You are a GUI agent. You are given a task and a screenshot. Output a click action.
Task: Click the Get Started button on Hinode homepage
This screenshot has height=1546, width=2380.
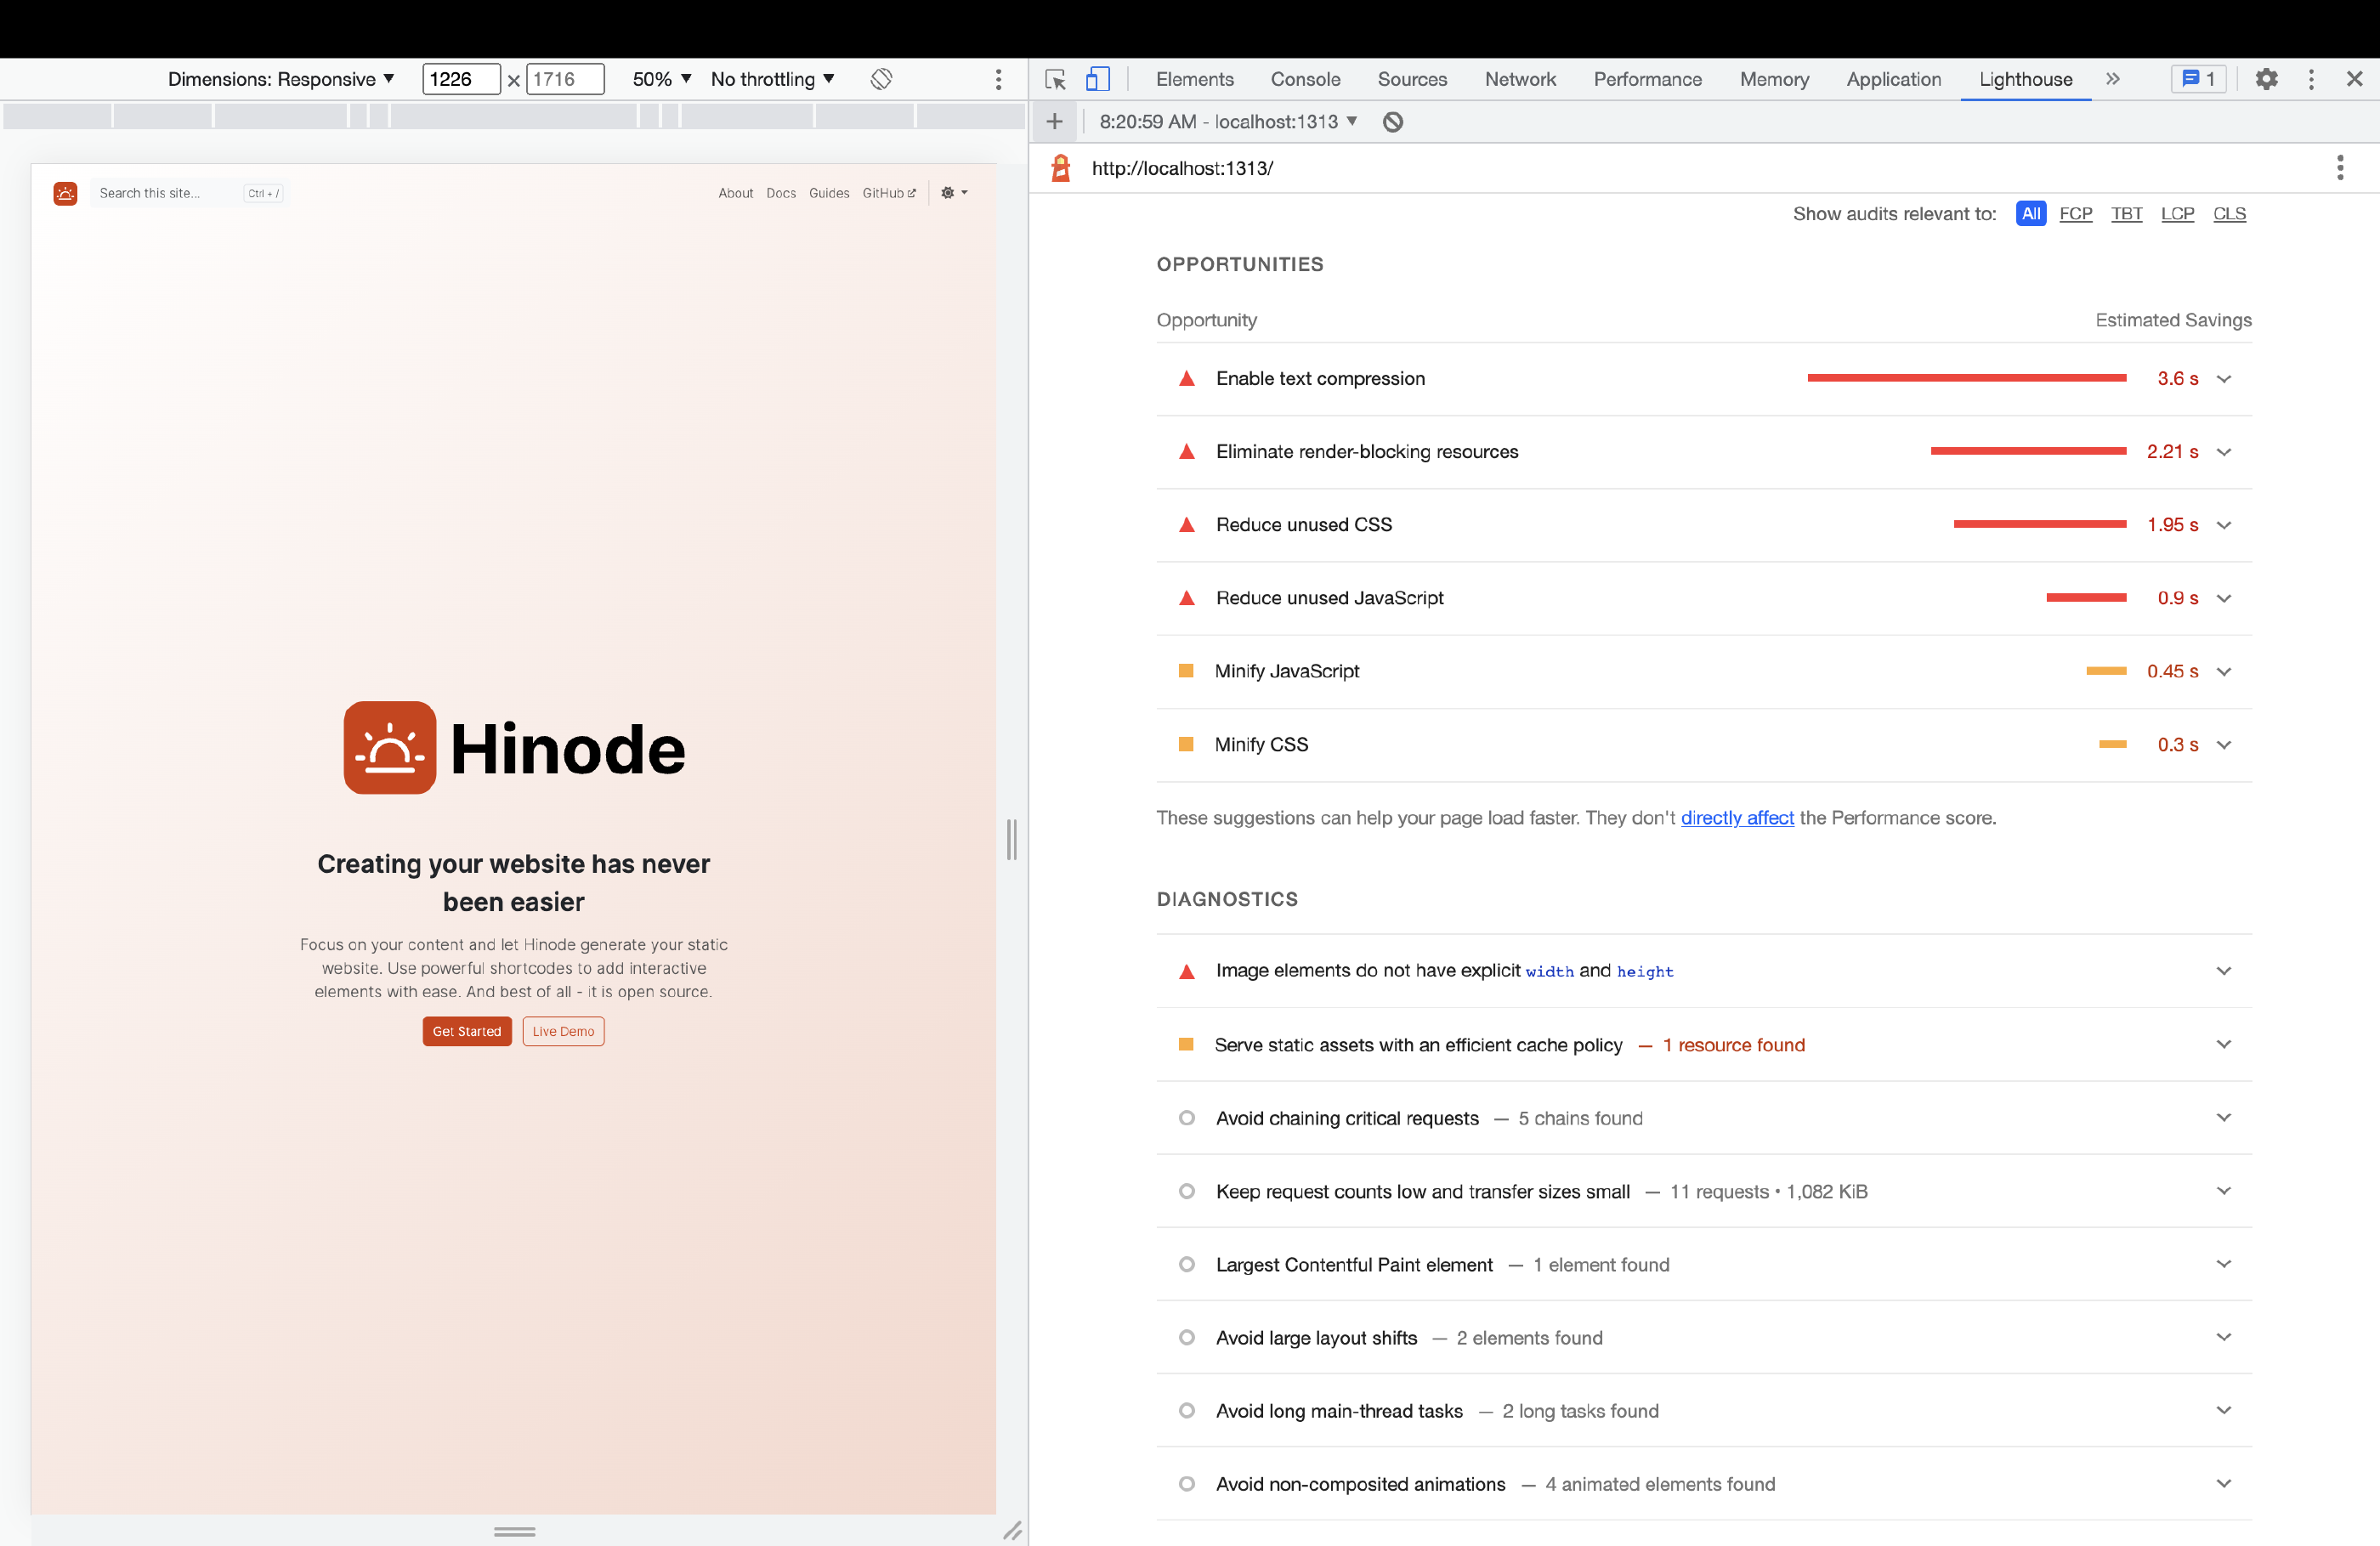pos(467,1031)
